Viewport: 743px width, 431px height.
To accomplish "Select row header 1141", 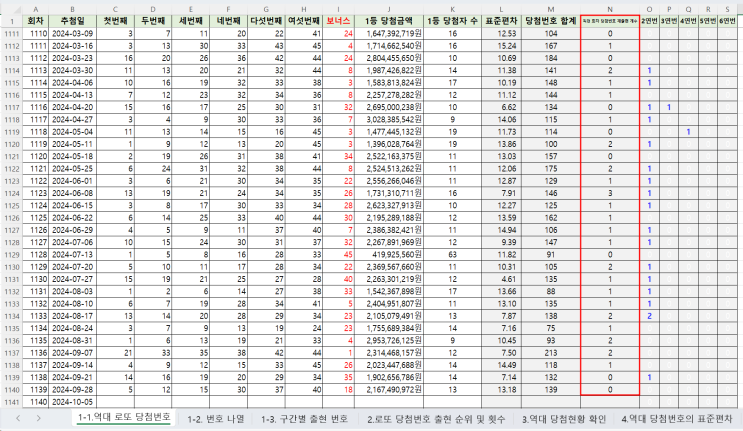I will point(11,402).
